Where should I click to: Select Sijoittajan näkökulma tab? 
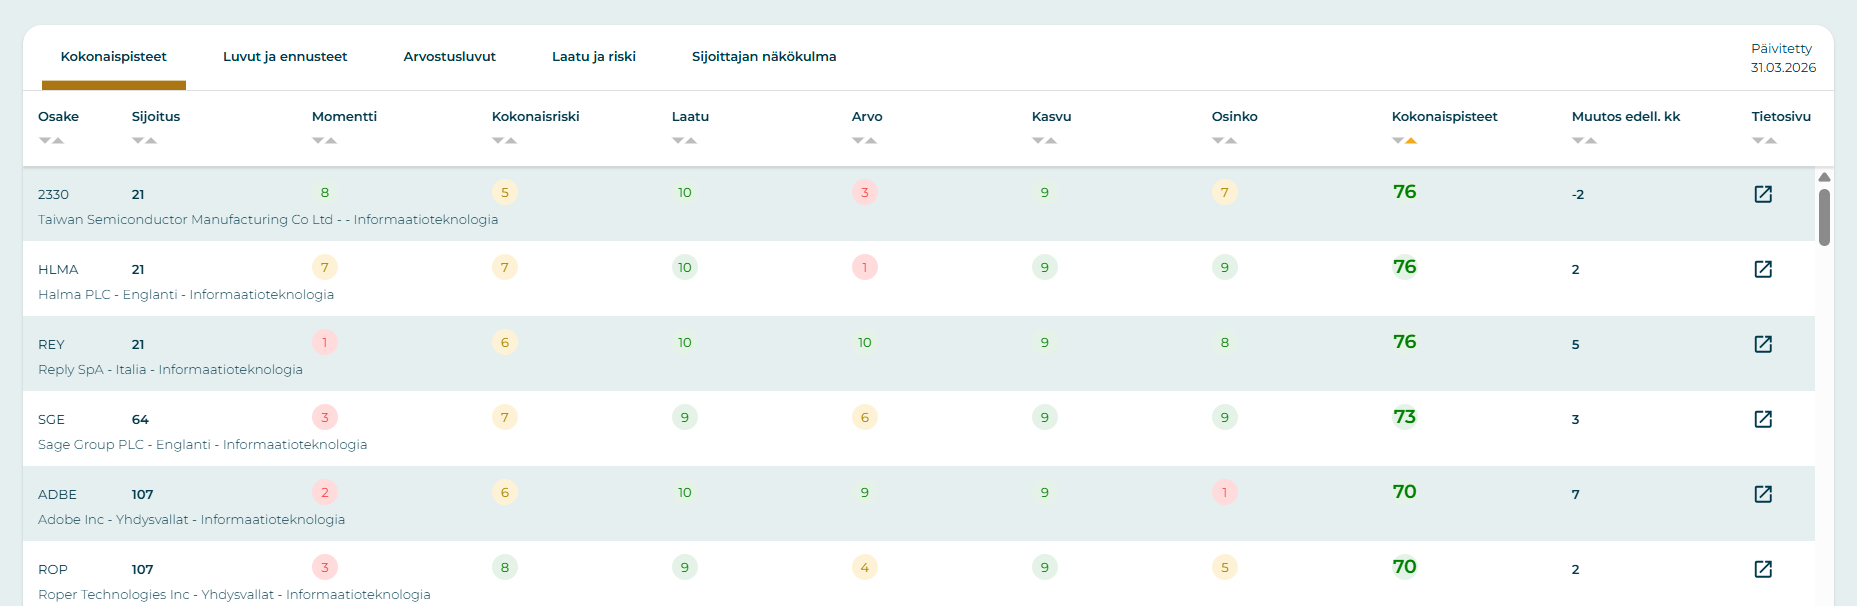coord(763,57)
